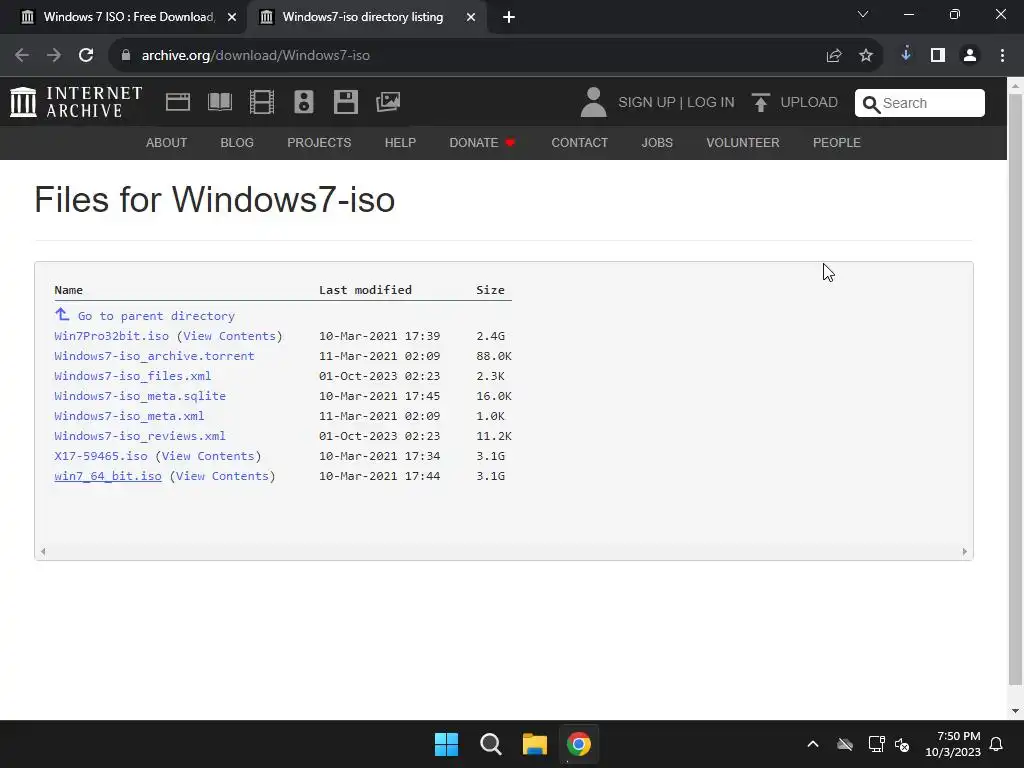
Task: Click the user avatar icon
Action: 593,103
